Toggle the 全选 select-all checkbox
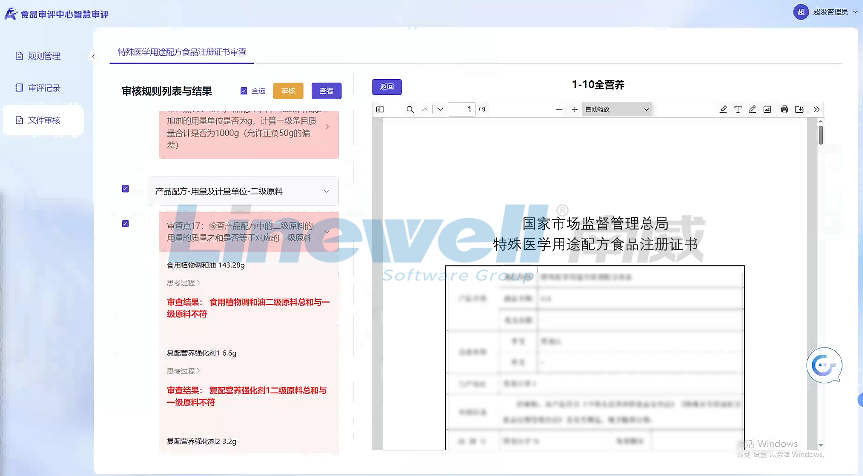Screen dimensions: 863x476 point(244,91)
